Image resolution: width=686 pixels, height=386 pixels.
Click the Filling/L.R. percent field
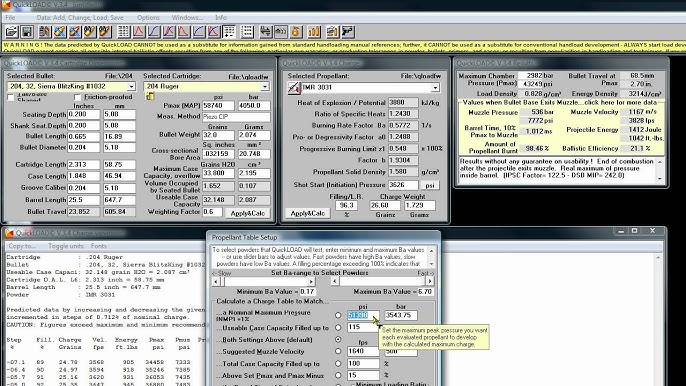[x=346, y=205]
